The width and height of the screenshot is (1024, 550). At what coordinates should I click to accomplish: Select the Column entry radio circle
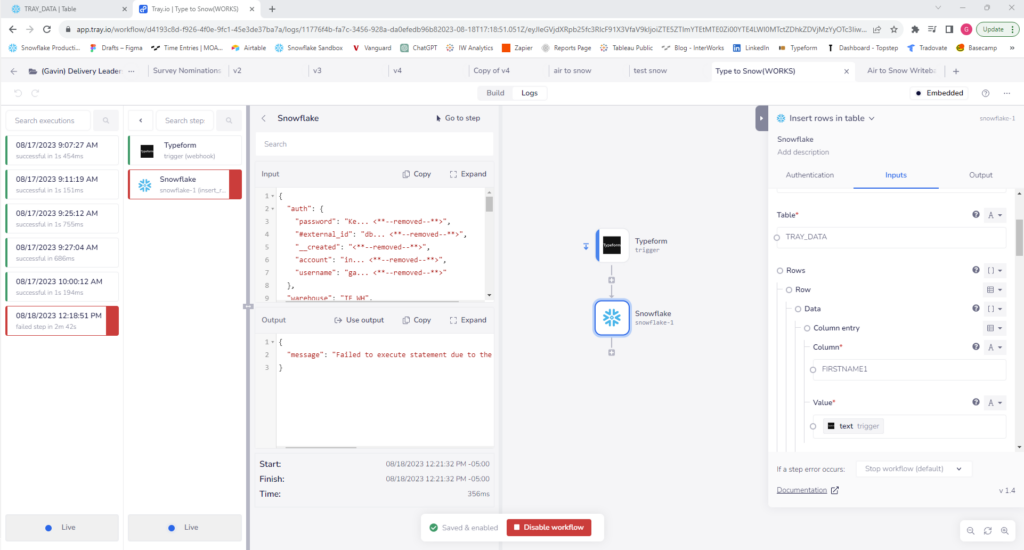(x=807, y=329)
